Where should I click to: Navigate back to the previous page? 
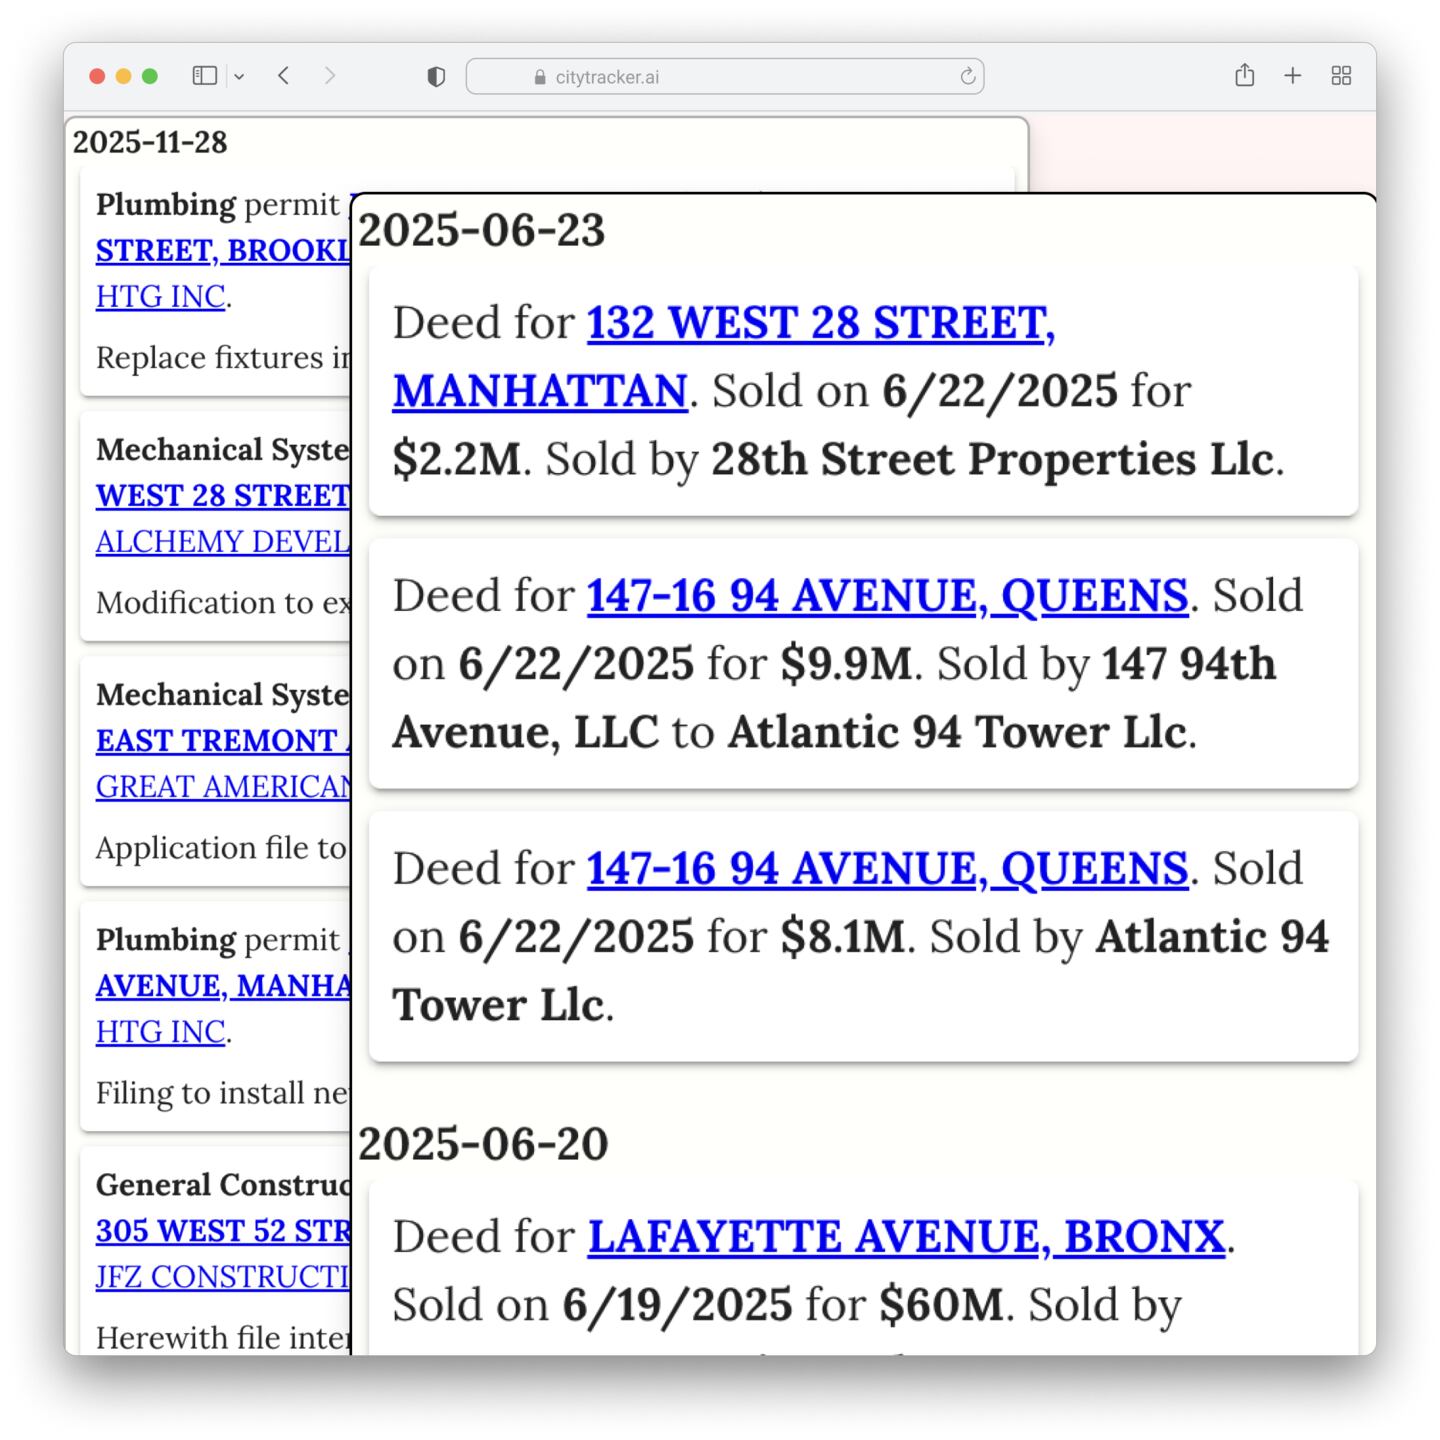click(283, 75)
